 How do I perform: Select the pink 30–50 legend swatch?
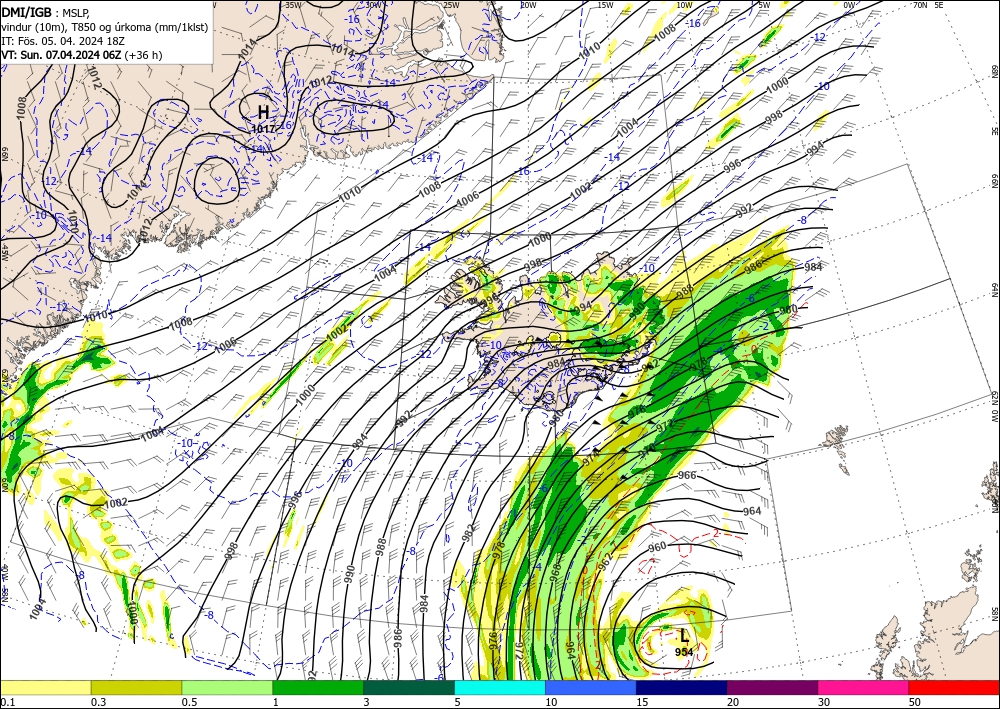[864, 687]
